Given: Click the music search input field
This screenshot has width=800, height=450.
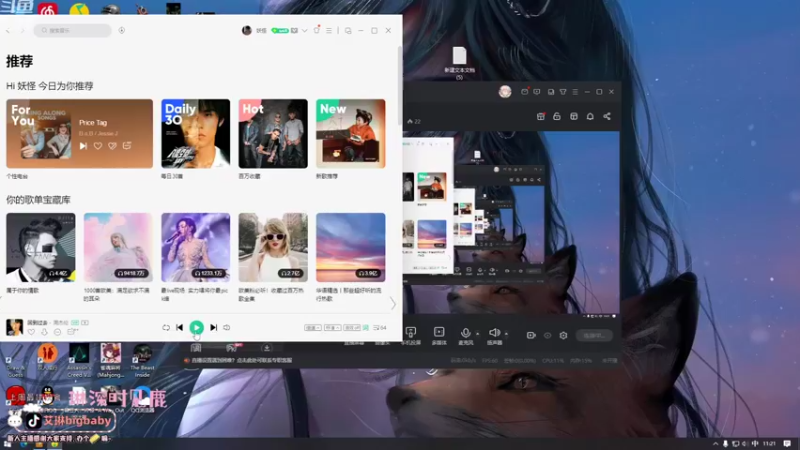Looking at the screenshot, I should [x=72, y=31].
